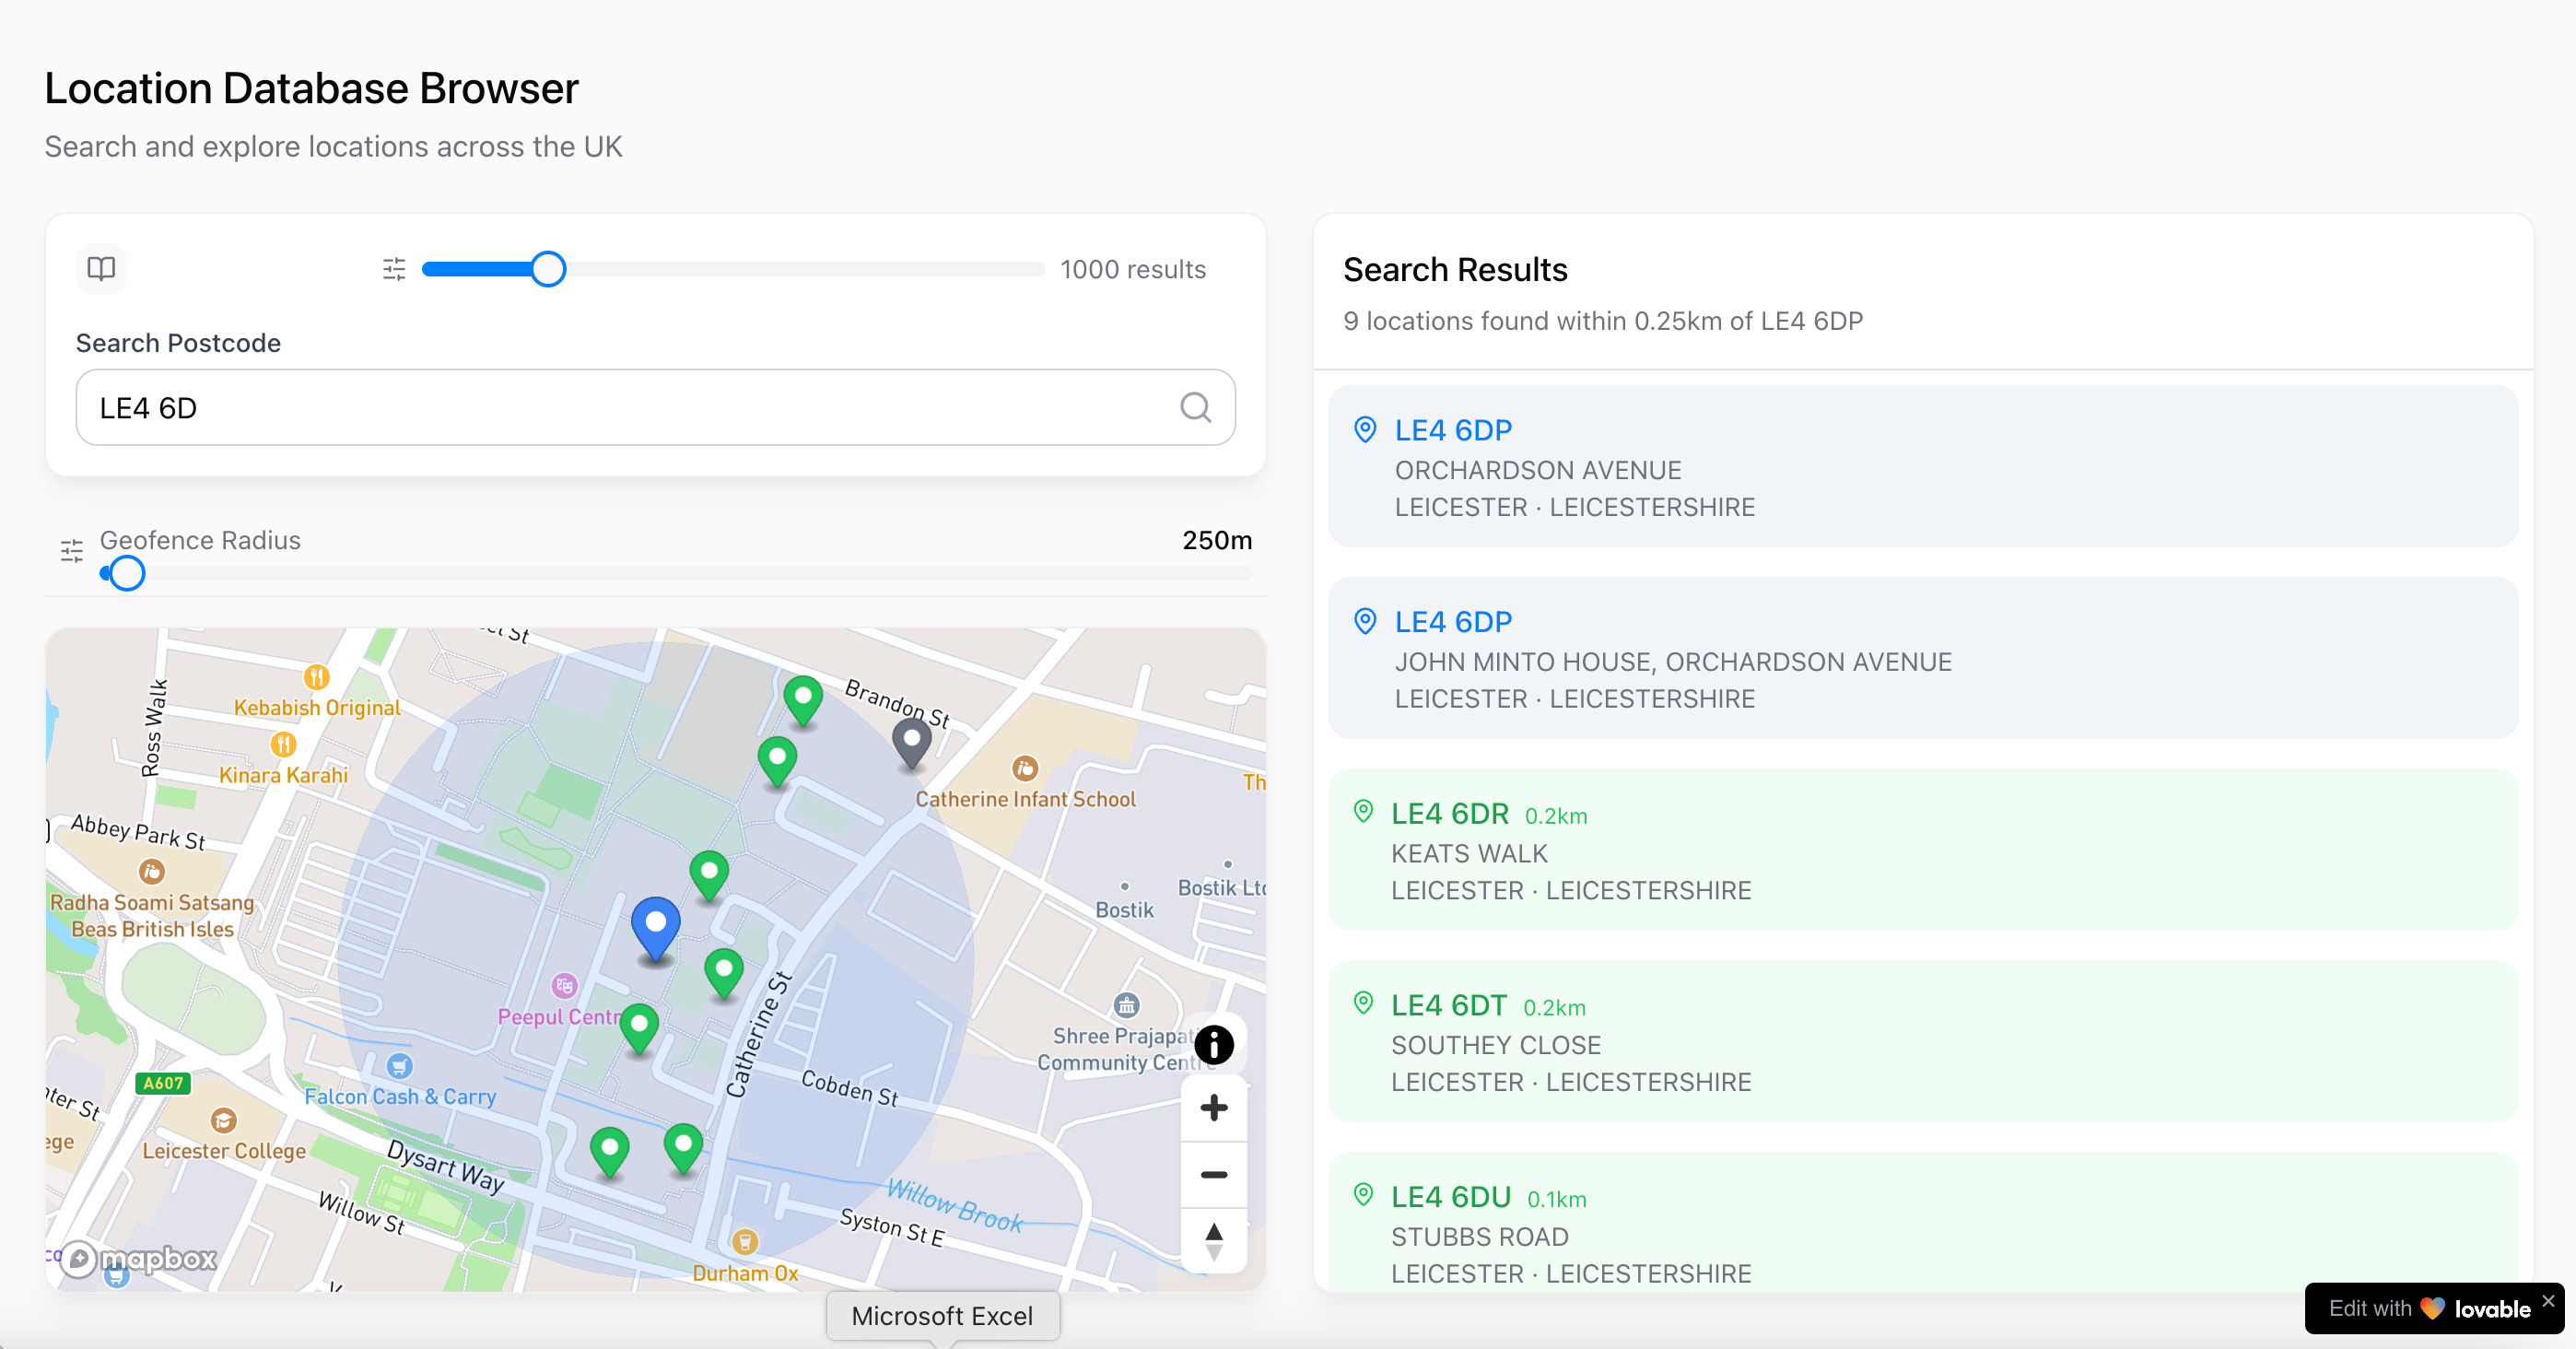The width and height of the screenshot is (2576, 1349).
Task: Reset map bearing with compass button
Action: pos(1213,1240)
